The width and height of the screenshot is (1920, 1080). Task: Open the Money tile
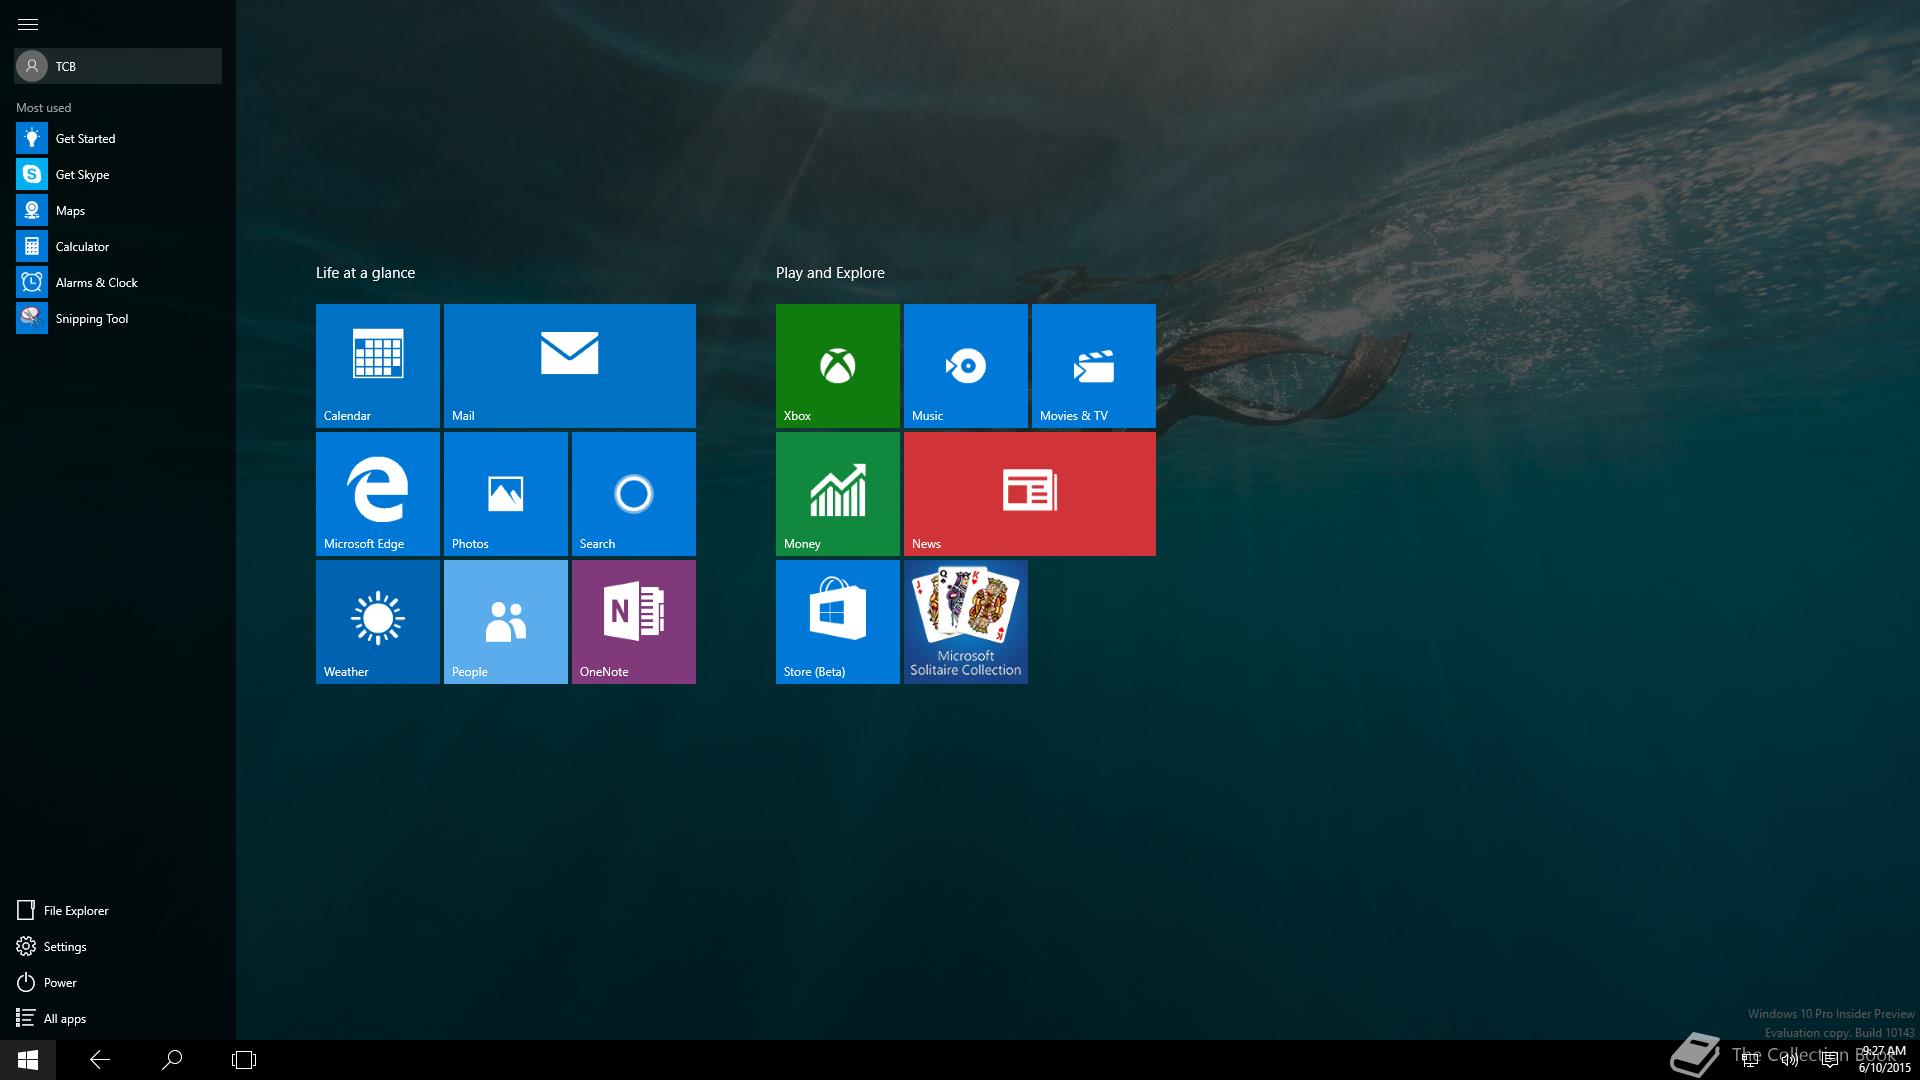coord(838,494)
